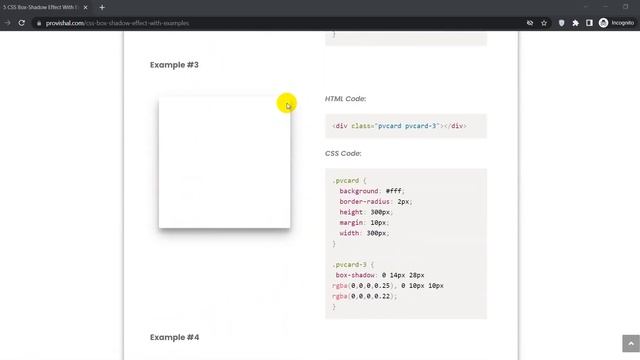Go forward with the forward arrow

[7, 23]
